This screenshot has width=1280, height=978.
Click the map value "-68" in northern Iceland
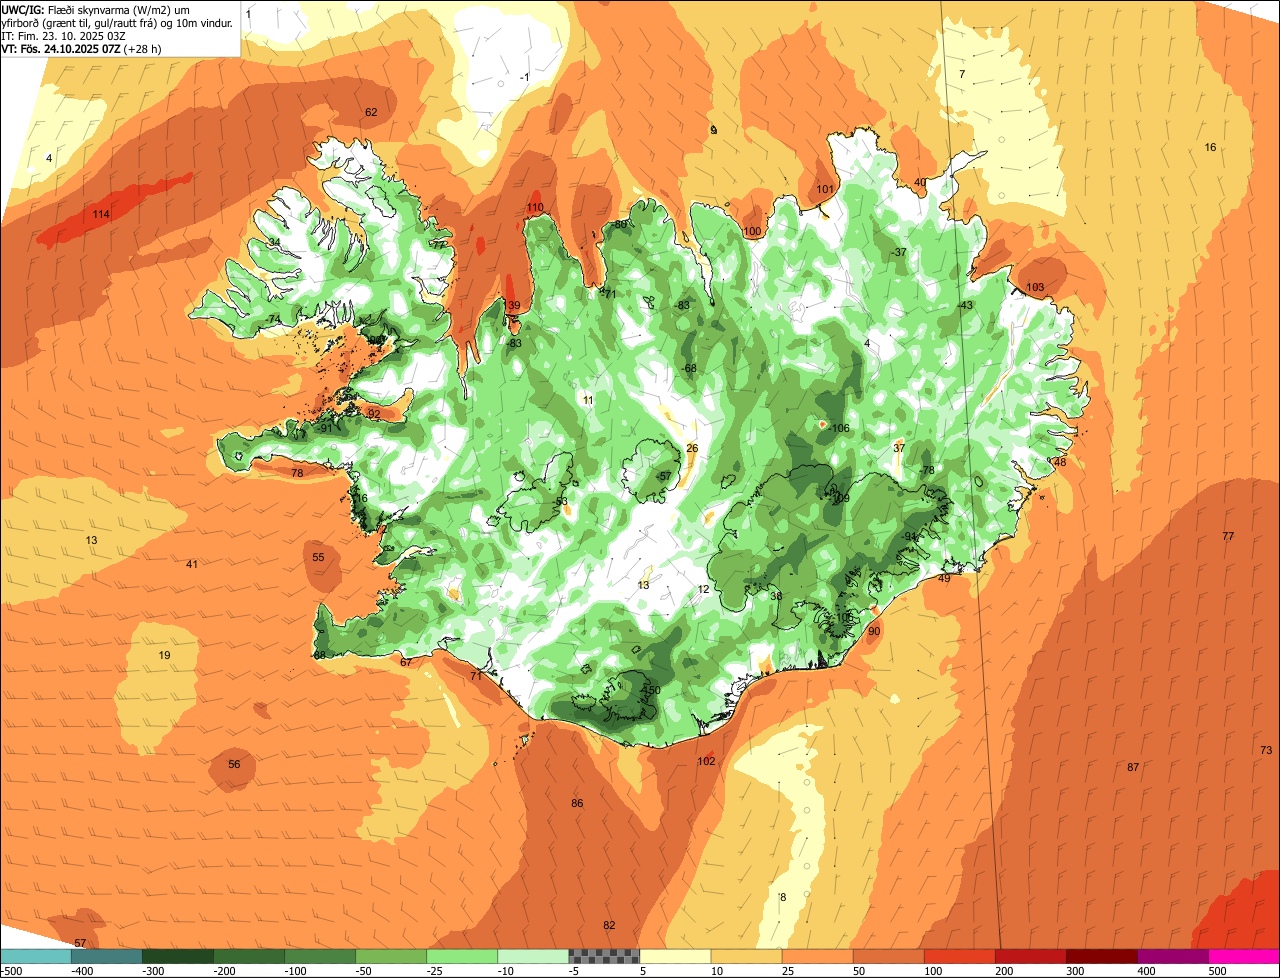pos(689,369)
